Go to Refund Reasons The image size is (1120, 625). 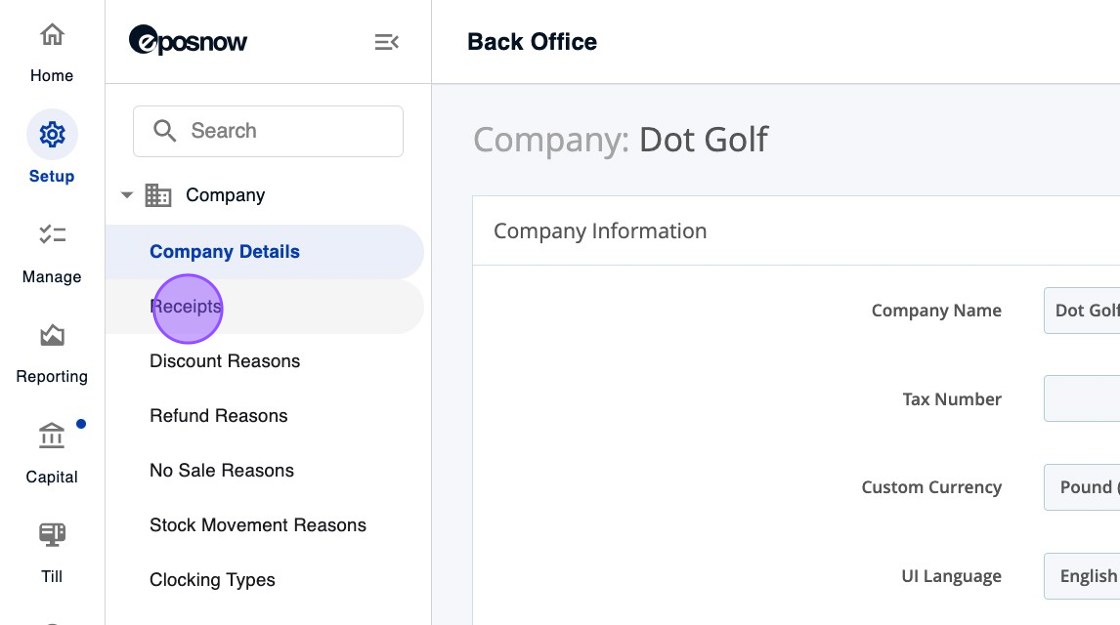[x=219, y=416]
